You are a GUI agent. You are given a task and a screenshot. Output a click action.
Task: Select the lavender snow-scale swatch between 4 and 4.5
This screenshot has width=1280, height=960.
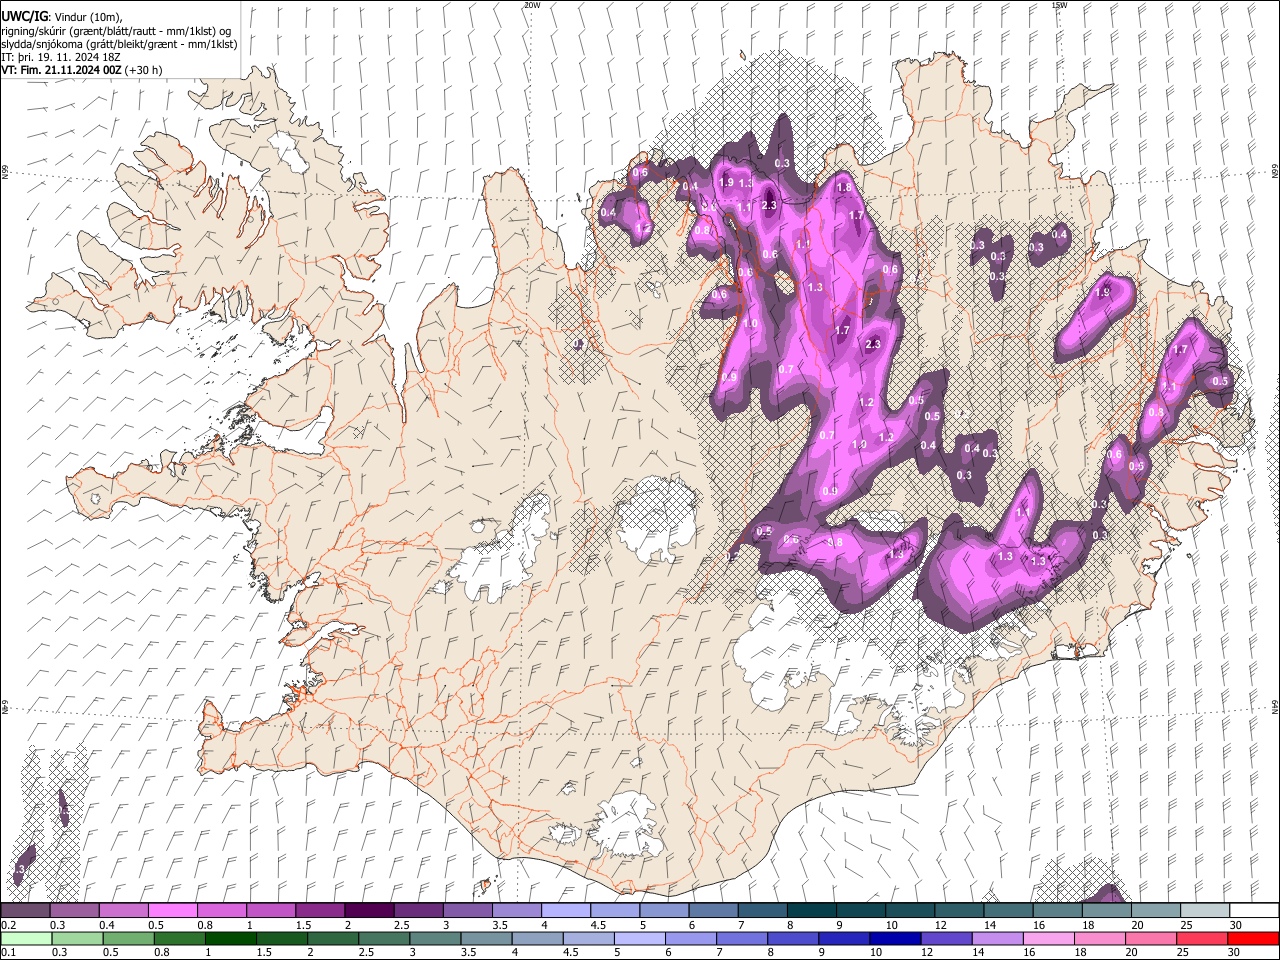click(x=565, y=910)
